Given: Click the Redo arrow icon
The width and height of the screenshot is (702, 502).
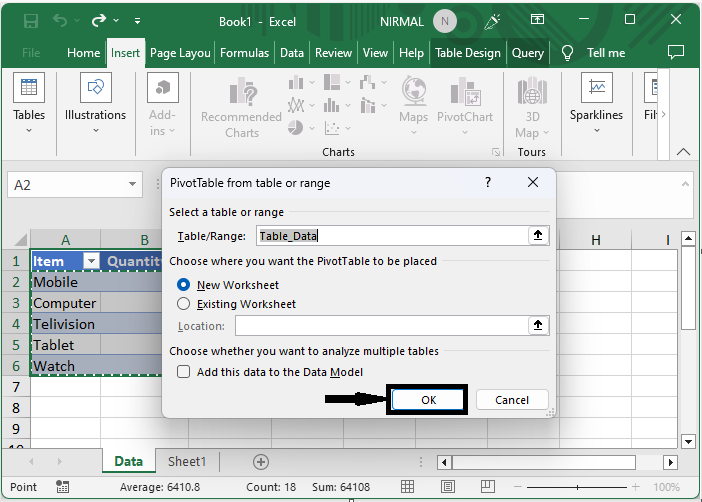Looking at the screenshot, I should tap(99, 21).
